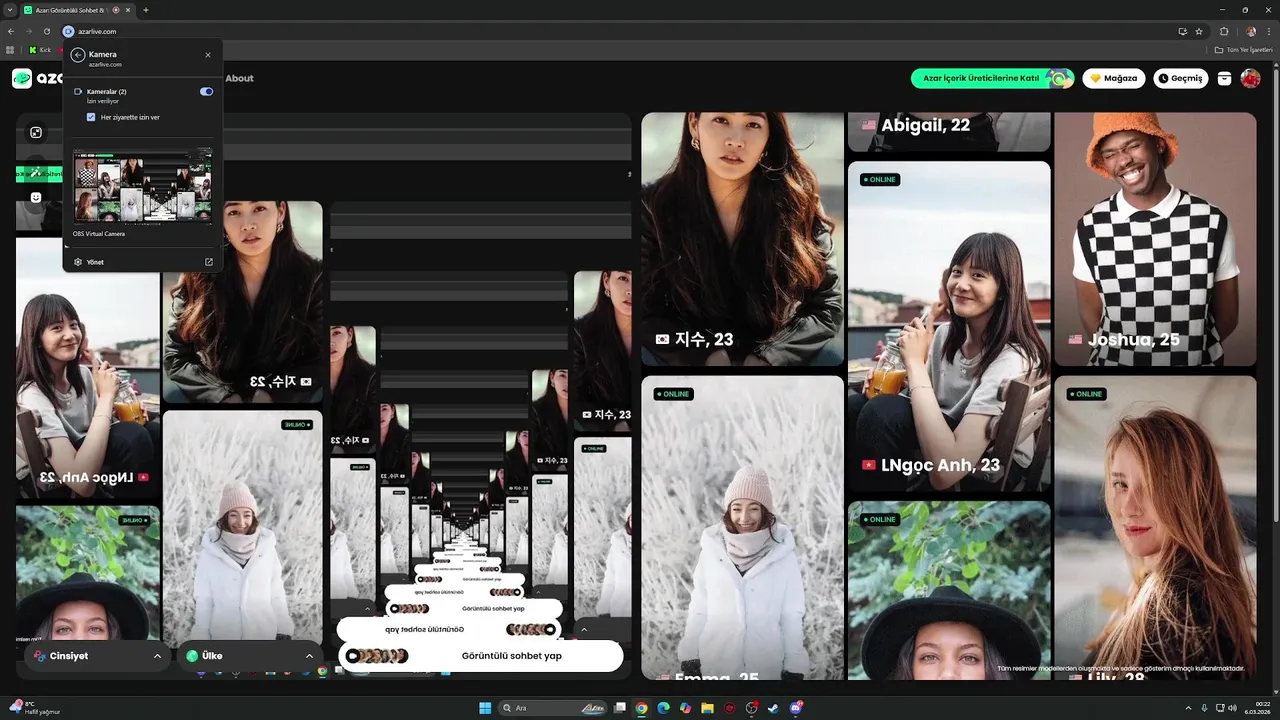Click the install app icon in address bar
Image resolution: width=1280 pixels, height=720 pixels.
[1182, 31]
